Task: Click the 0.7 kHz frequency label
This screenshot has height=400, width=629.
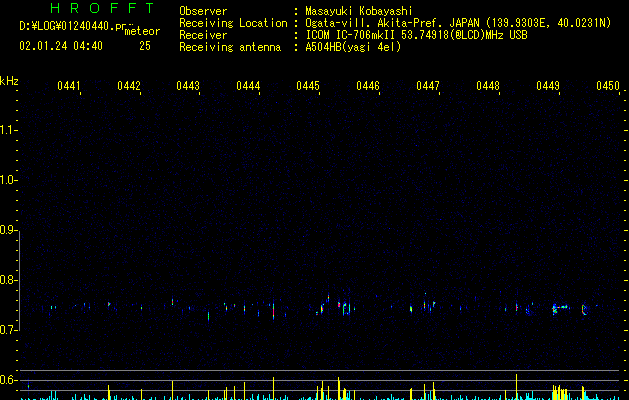Action: coord(8,330)
